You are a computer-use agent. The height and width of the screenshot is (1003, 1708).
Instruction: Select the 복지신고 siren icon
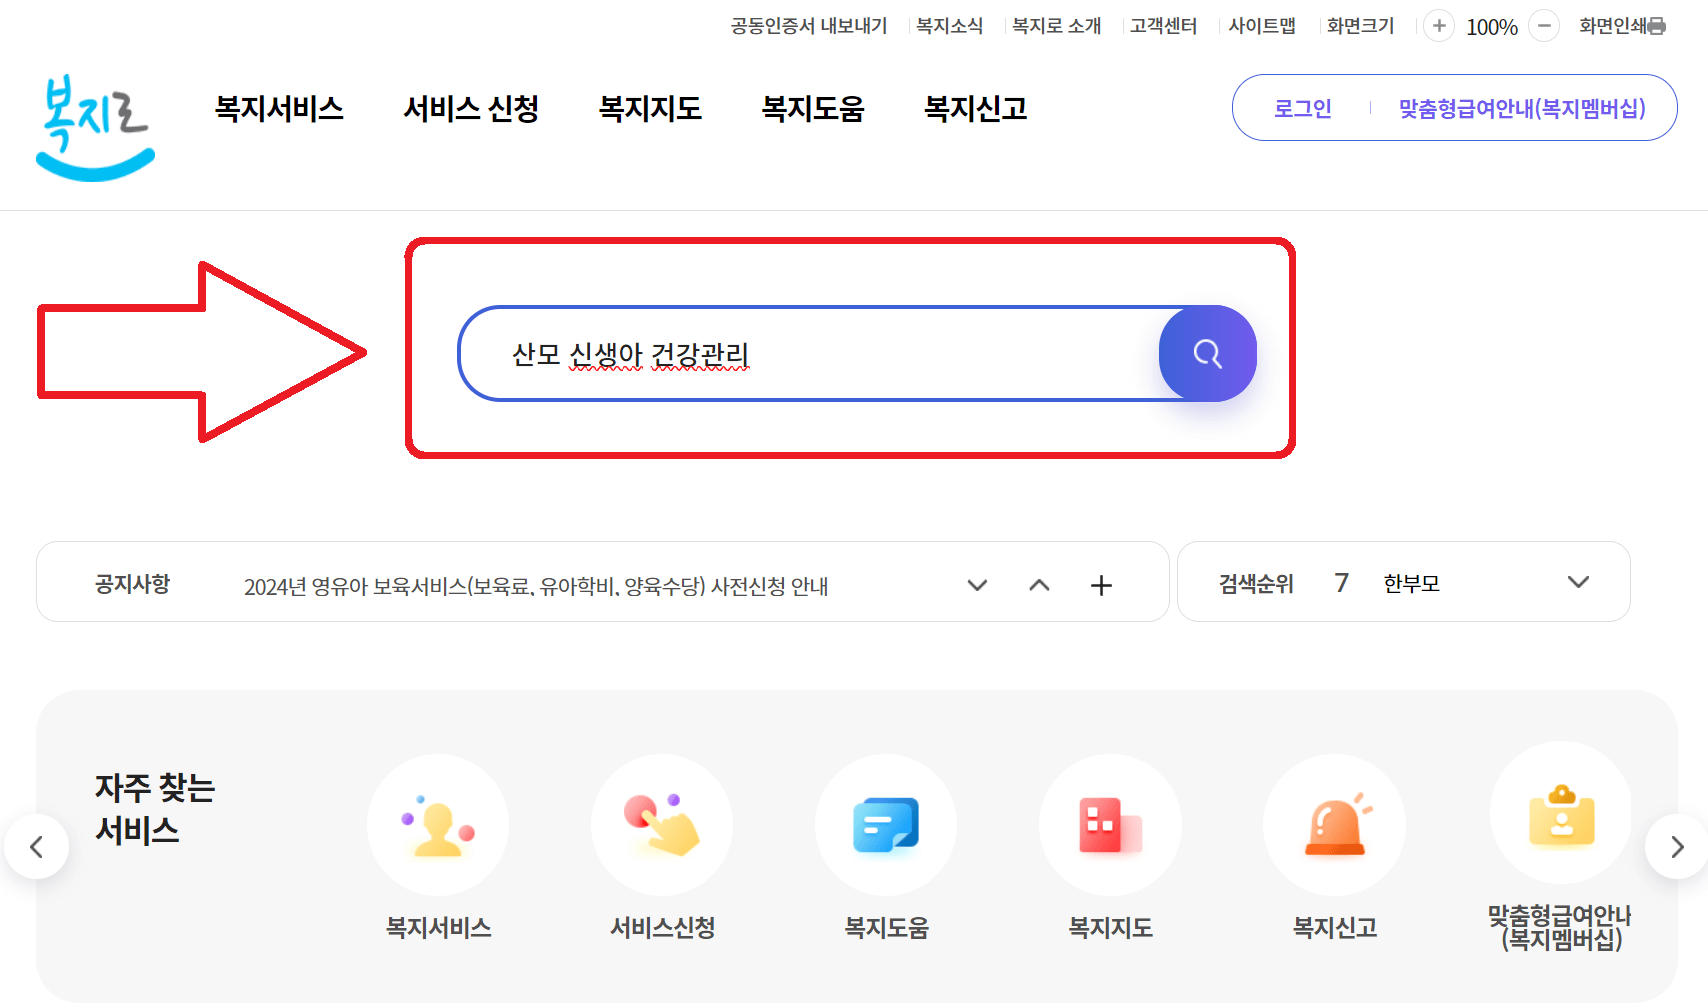(x=1334, y=824)
